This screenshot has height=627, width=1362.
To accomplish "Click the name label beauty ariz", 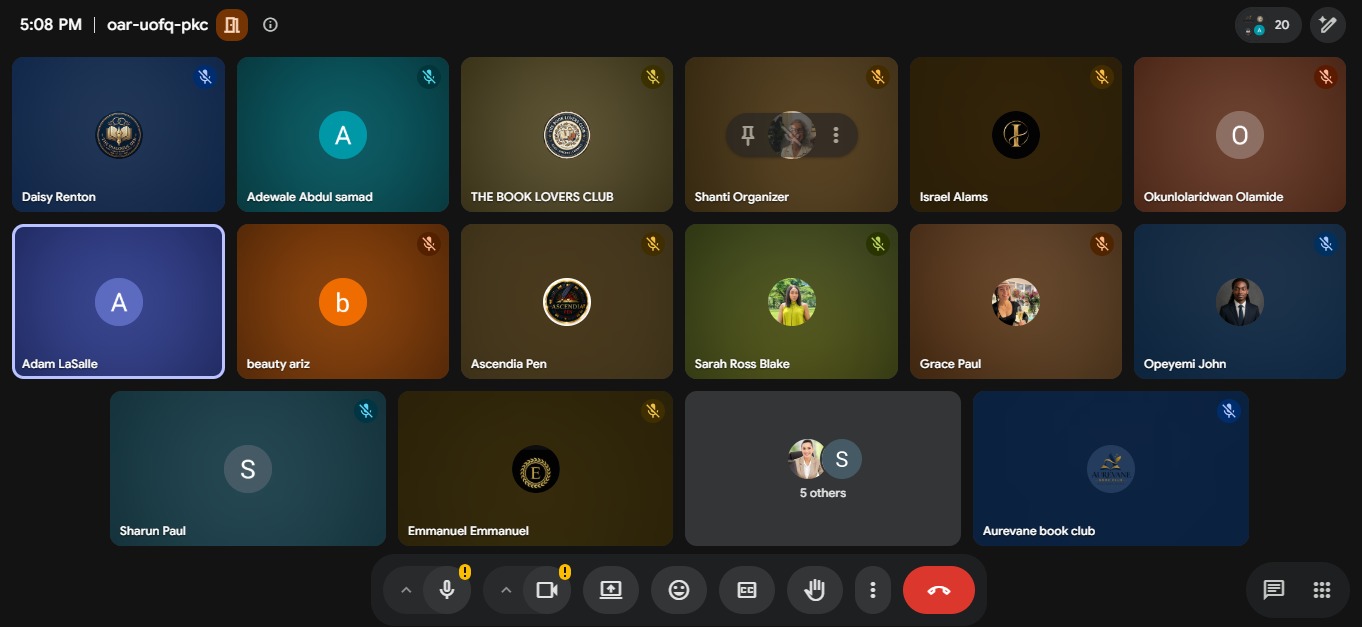I will (x=278, y=364).
